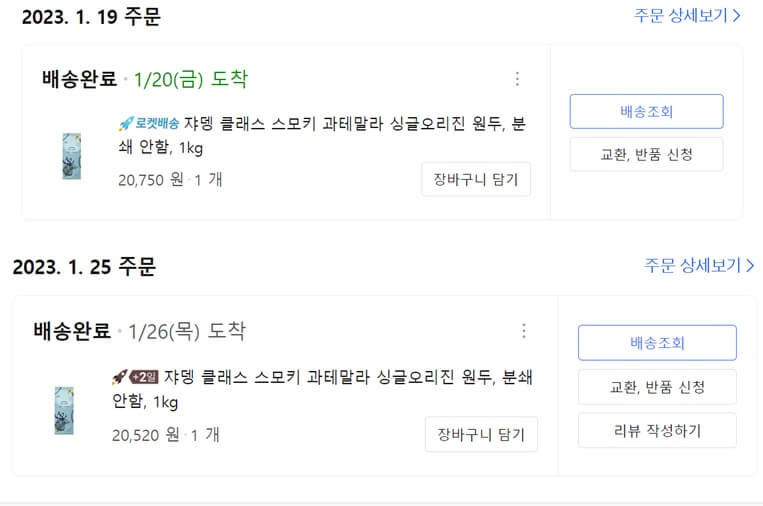Click the 배송완료 1/26(목) 도착 status
The image size is (763, 506).
[x=138, y=331]
